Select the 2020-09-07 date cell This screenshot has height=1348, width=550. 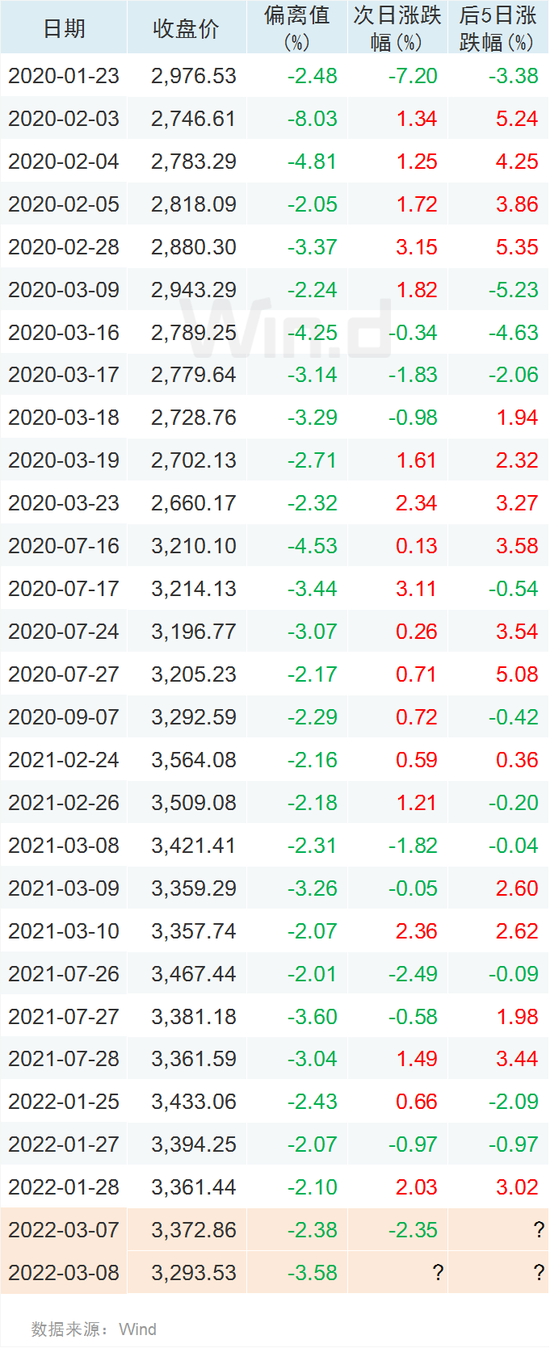(x=64, y=718)
